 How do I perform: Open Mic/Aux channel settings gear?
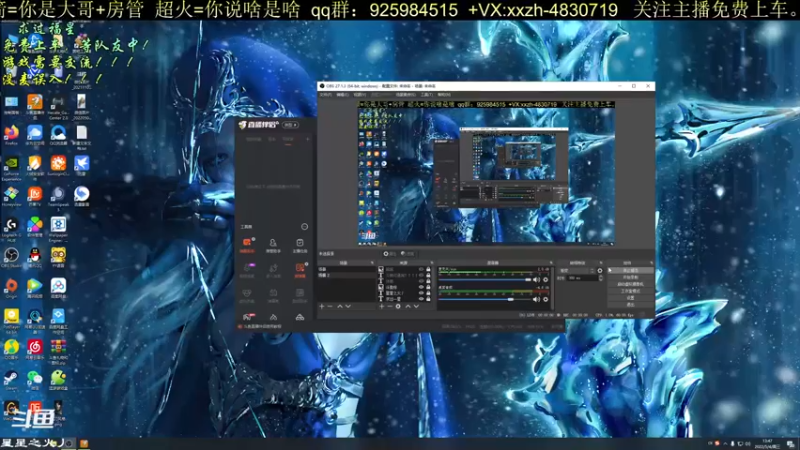545,280
